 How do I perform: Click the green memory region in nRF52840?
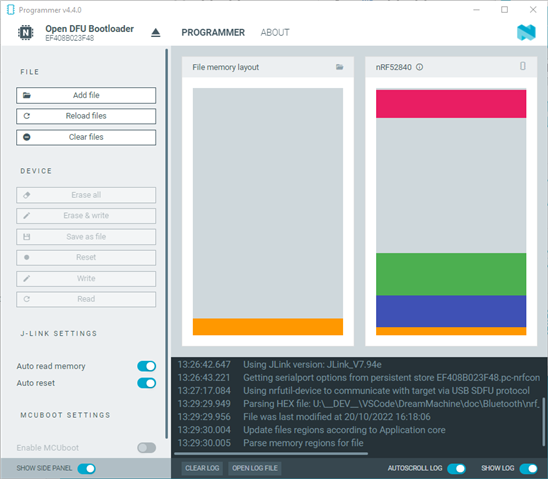(451, 274)
